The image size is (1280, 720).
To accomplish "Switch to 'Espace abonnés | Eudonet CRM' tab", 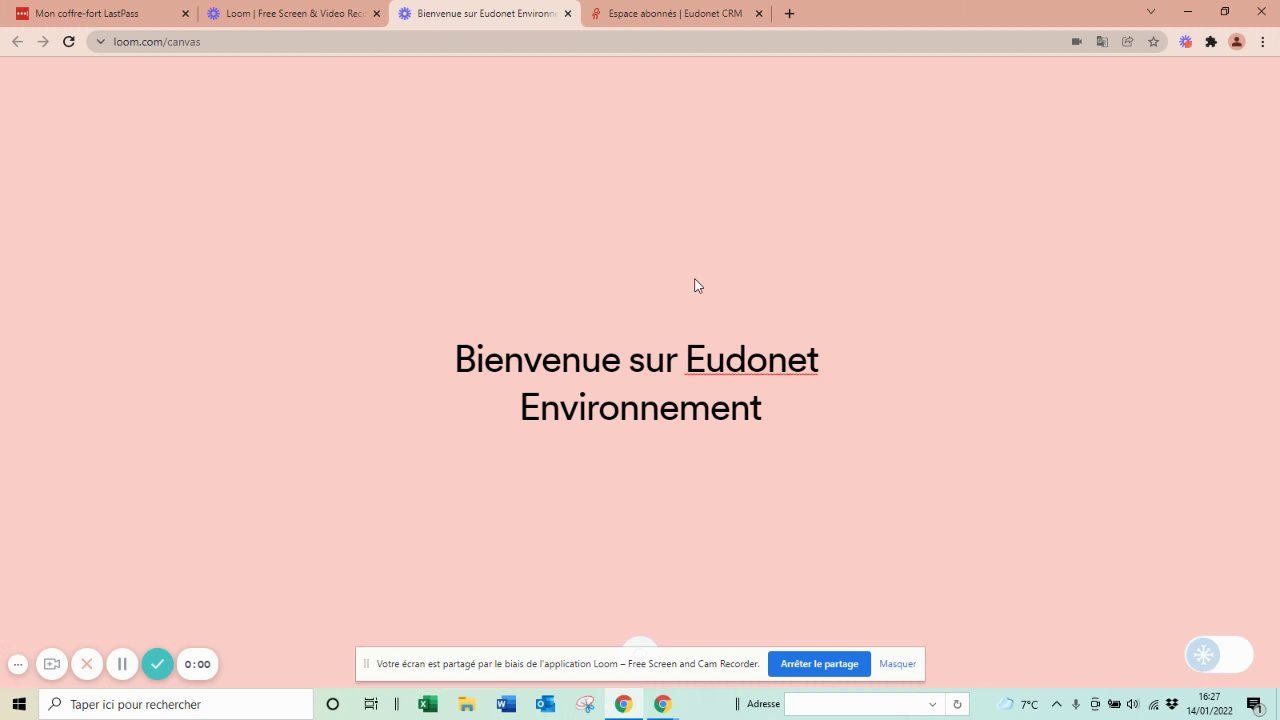I will coord(675,14).
